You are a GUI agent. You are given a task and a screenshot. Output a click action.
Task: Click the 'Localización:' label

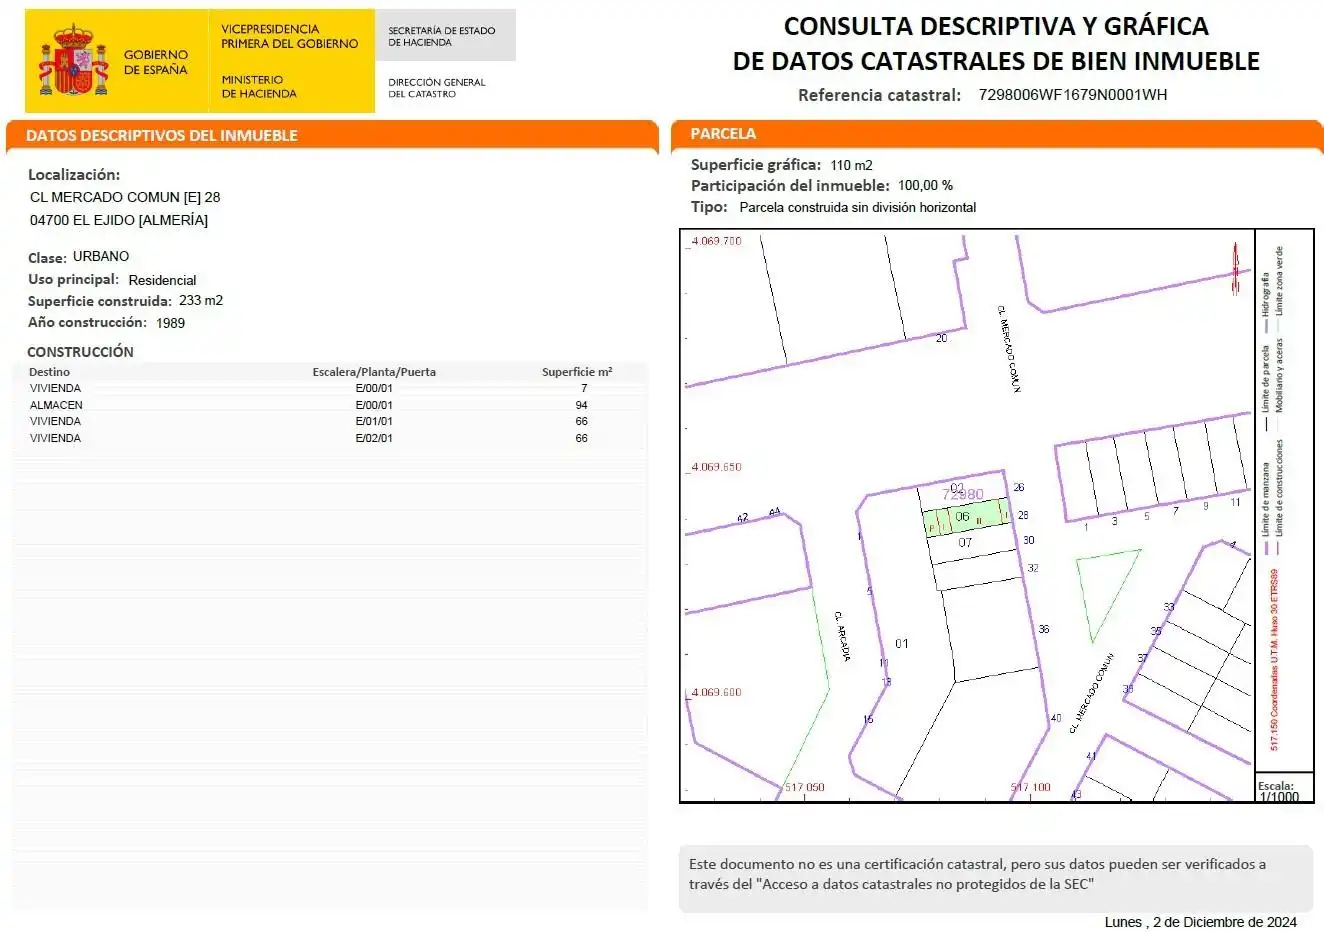click(74, 175)
